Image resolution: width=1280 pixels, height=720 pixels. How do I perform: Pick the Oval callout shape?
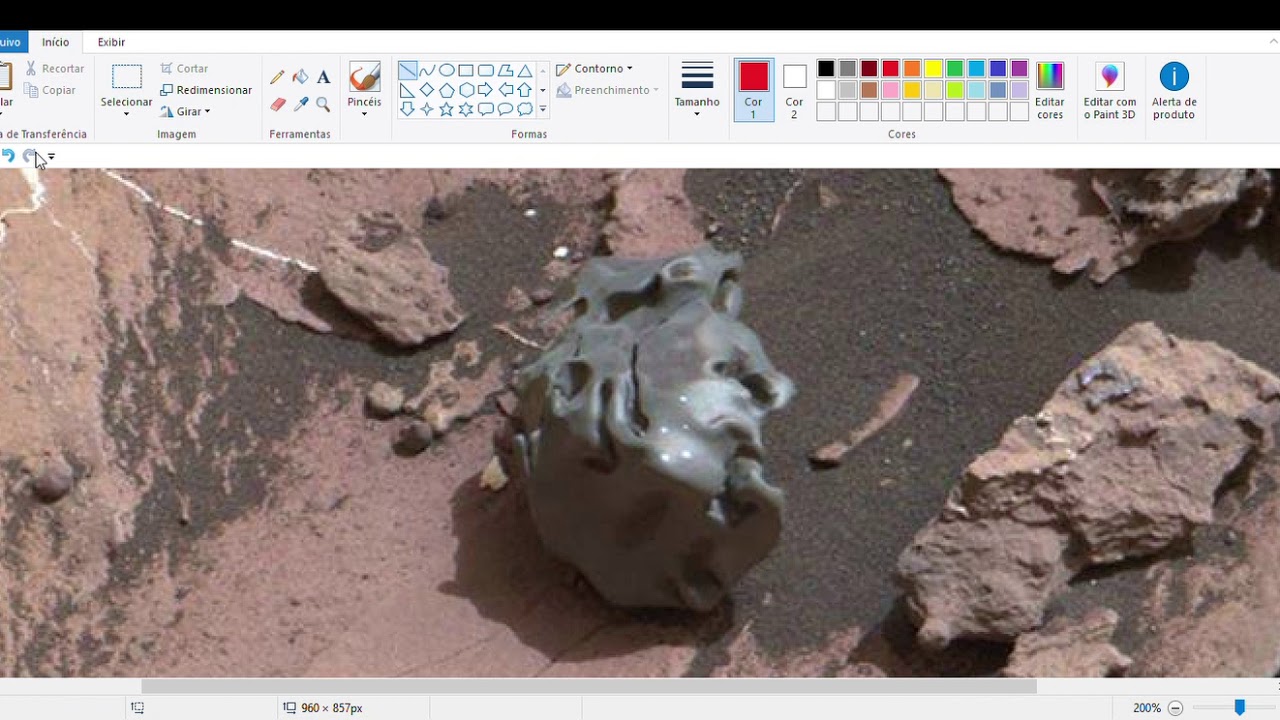tap(505, 109)
